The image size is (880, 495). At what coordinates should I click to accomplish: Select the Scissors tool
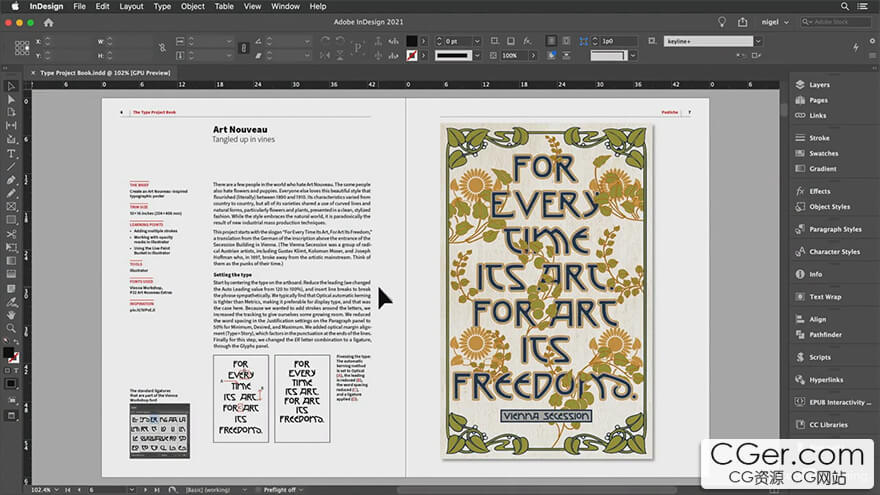11,234
